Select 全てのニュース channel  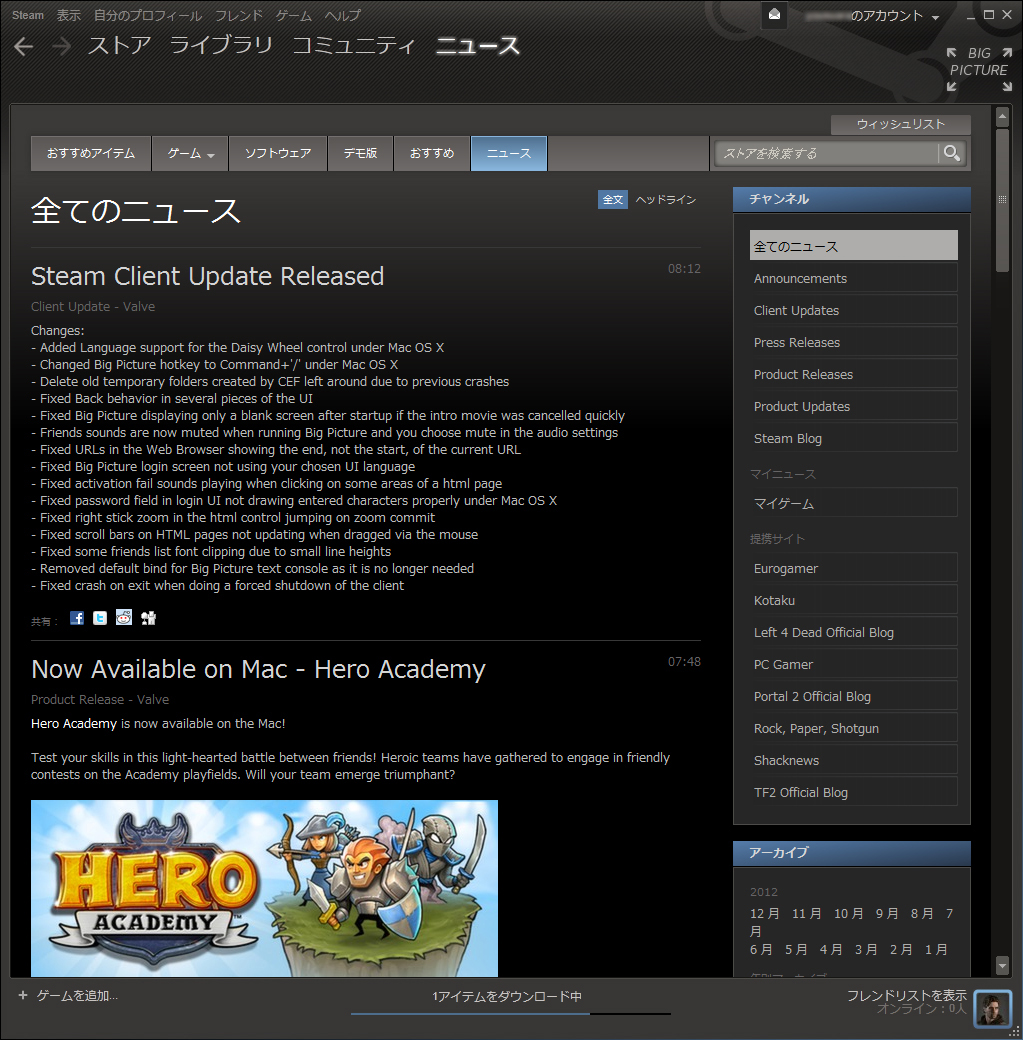pyautogui.click(x=853, y=245)
